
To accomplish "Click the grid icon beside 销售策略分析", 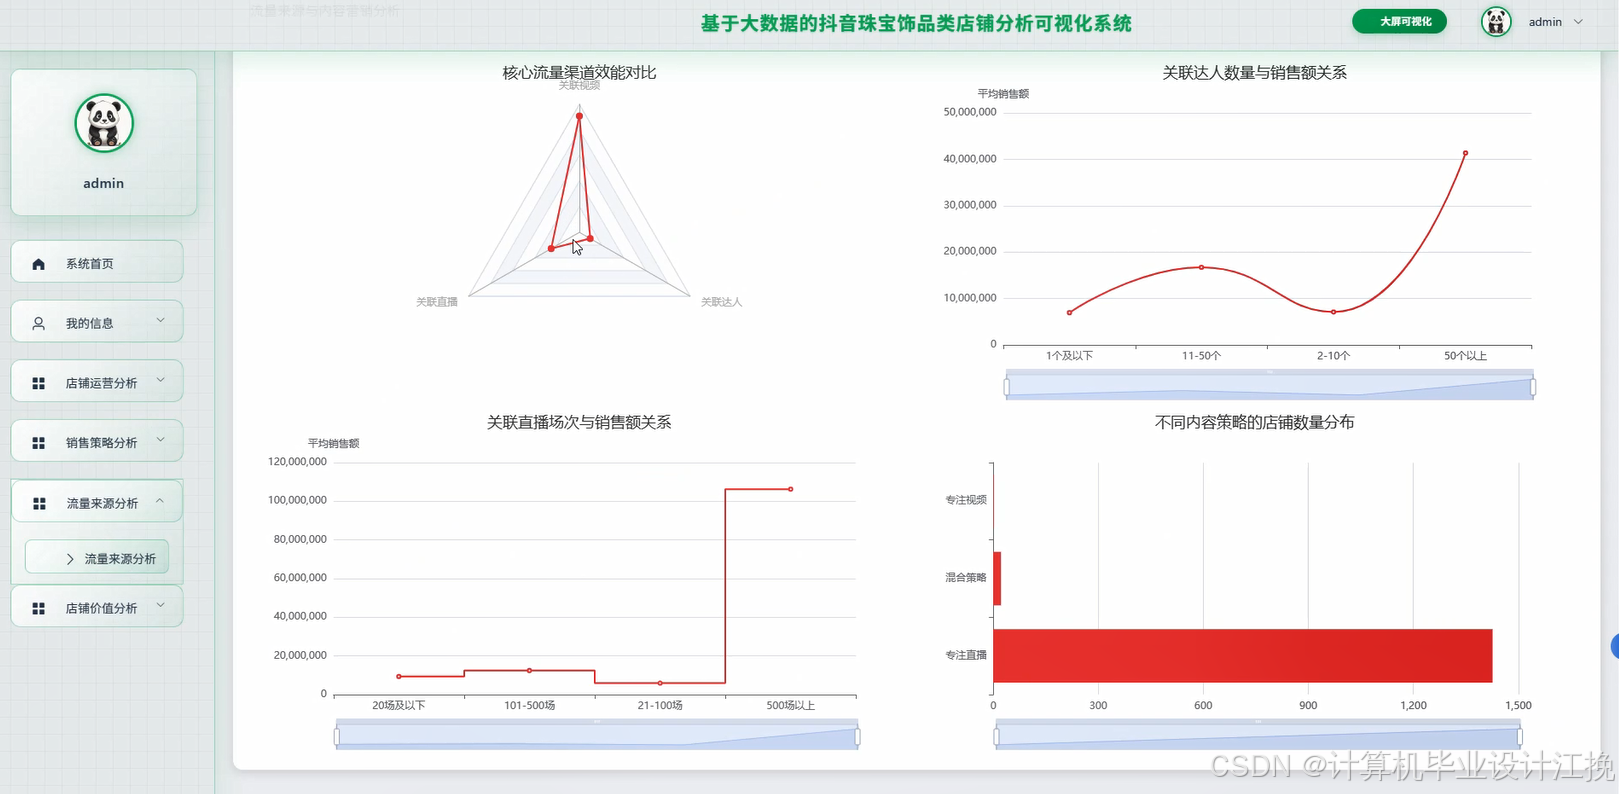I will pyautogui.click(x=38, y=443).
